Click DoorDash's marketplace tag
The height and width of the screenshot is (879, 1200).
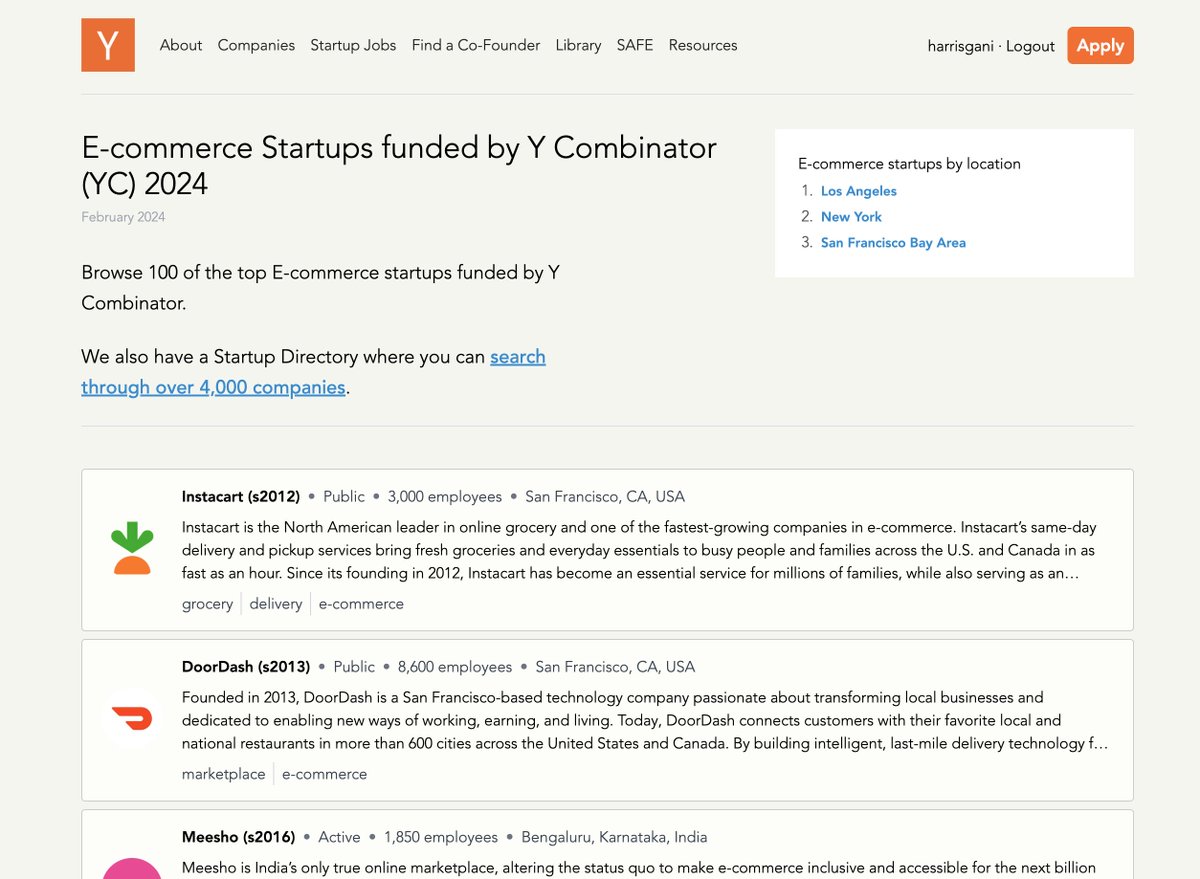tap(224, 774)
